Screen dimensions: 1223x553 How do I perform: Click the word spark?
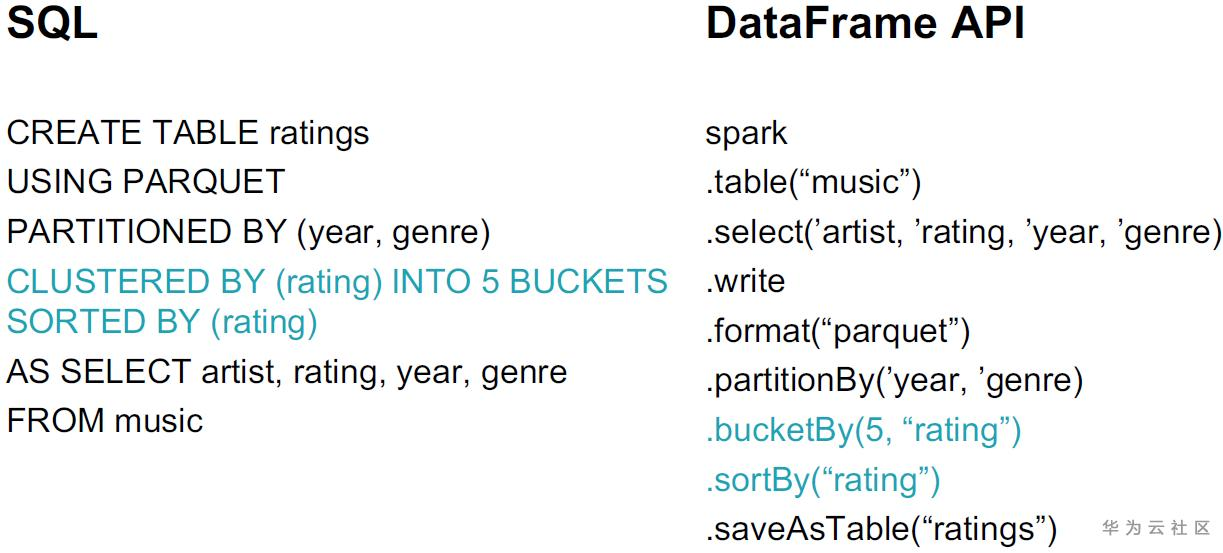(746, 134)
